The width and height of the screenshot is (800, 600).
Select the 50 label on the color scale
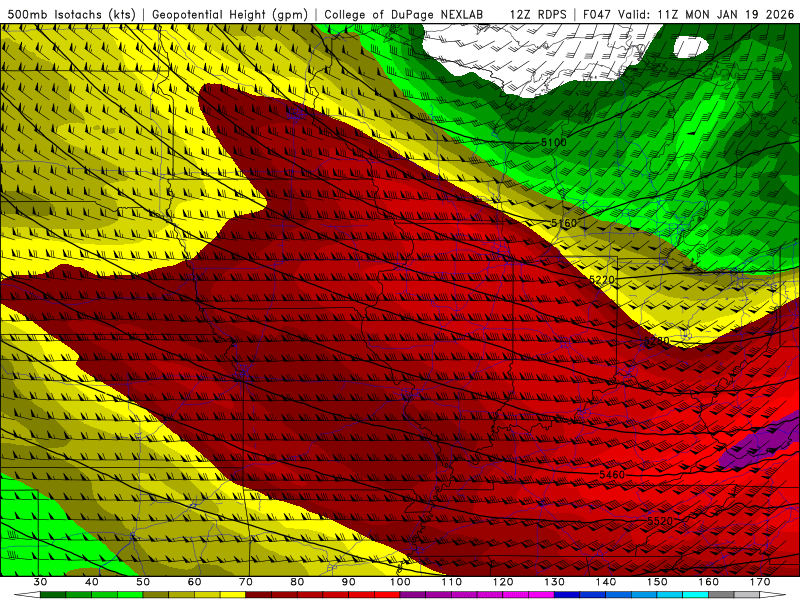[143, 582]
